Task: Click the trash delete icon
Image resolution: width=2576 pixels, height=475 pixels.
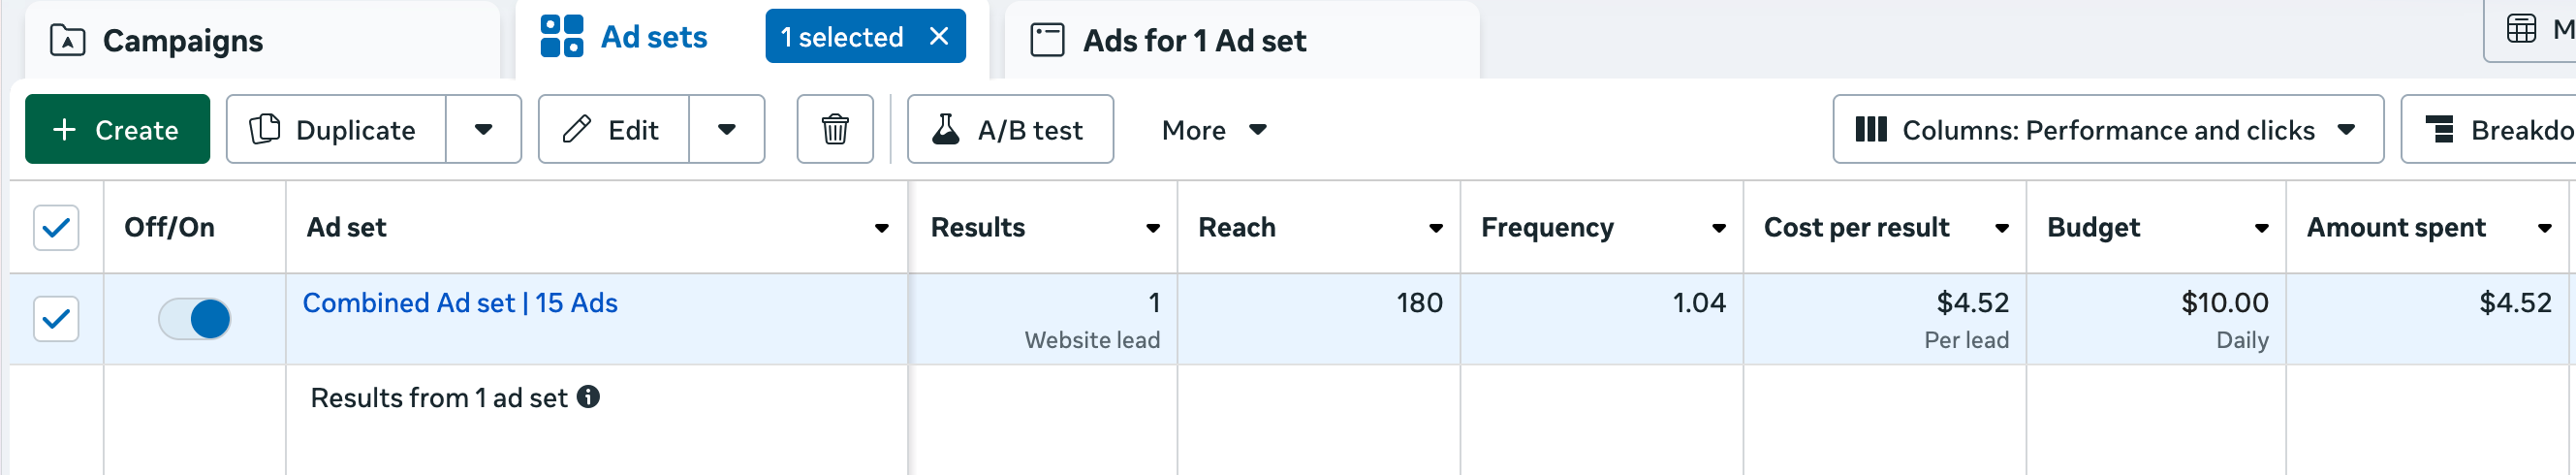Action: [x=834, y=129]
